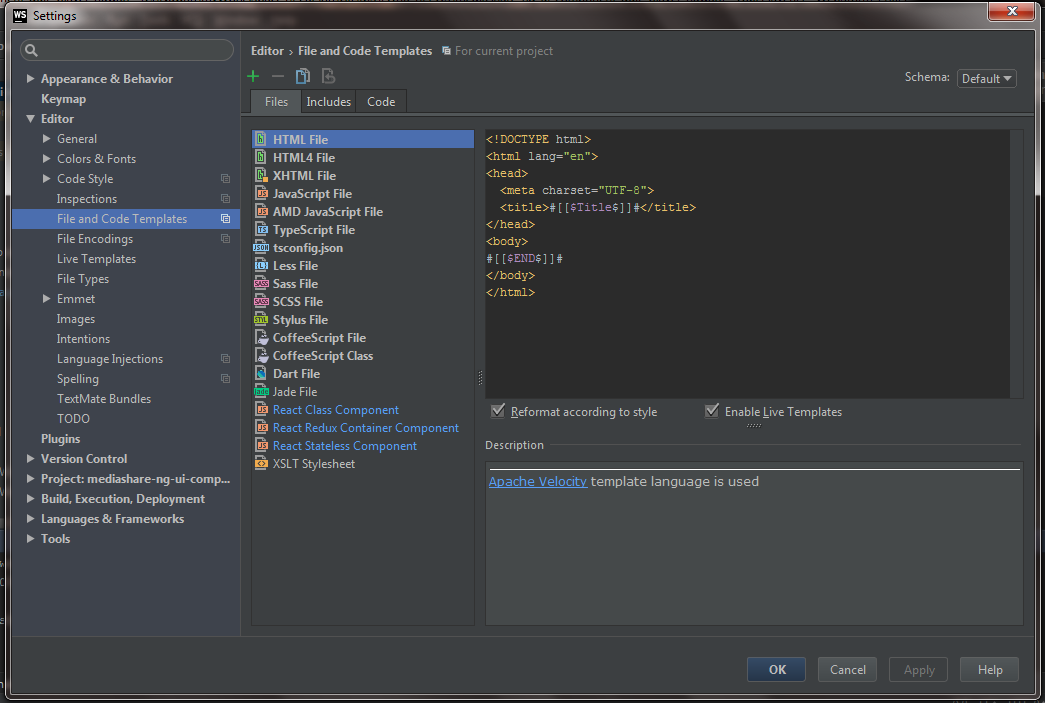Expand the Appearance & Behavior section
The height and width of the screenshot is (703, 1045).
[x=30, y=78]
